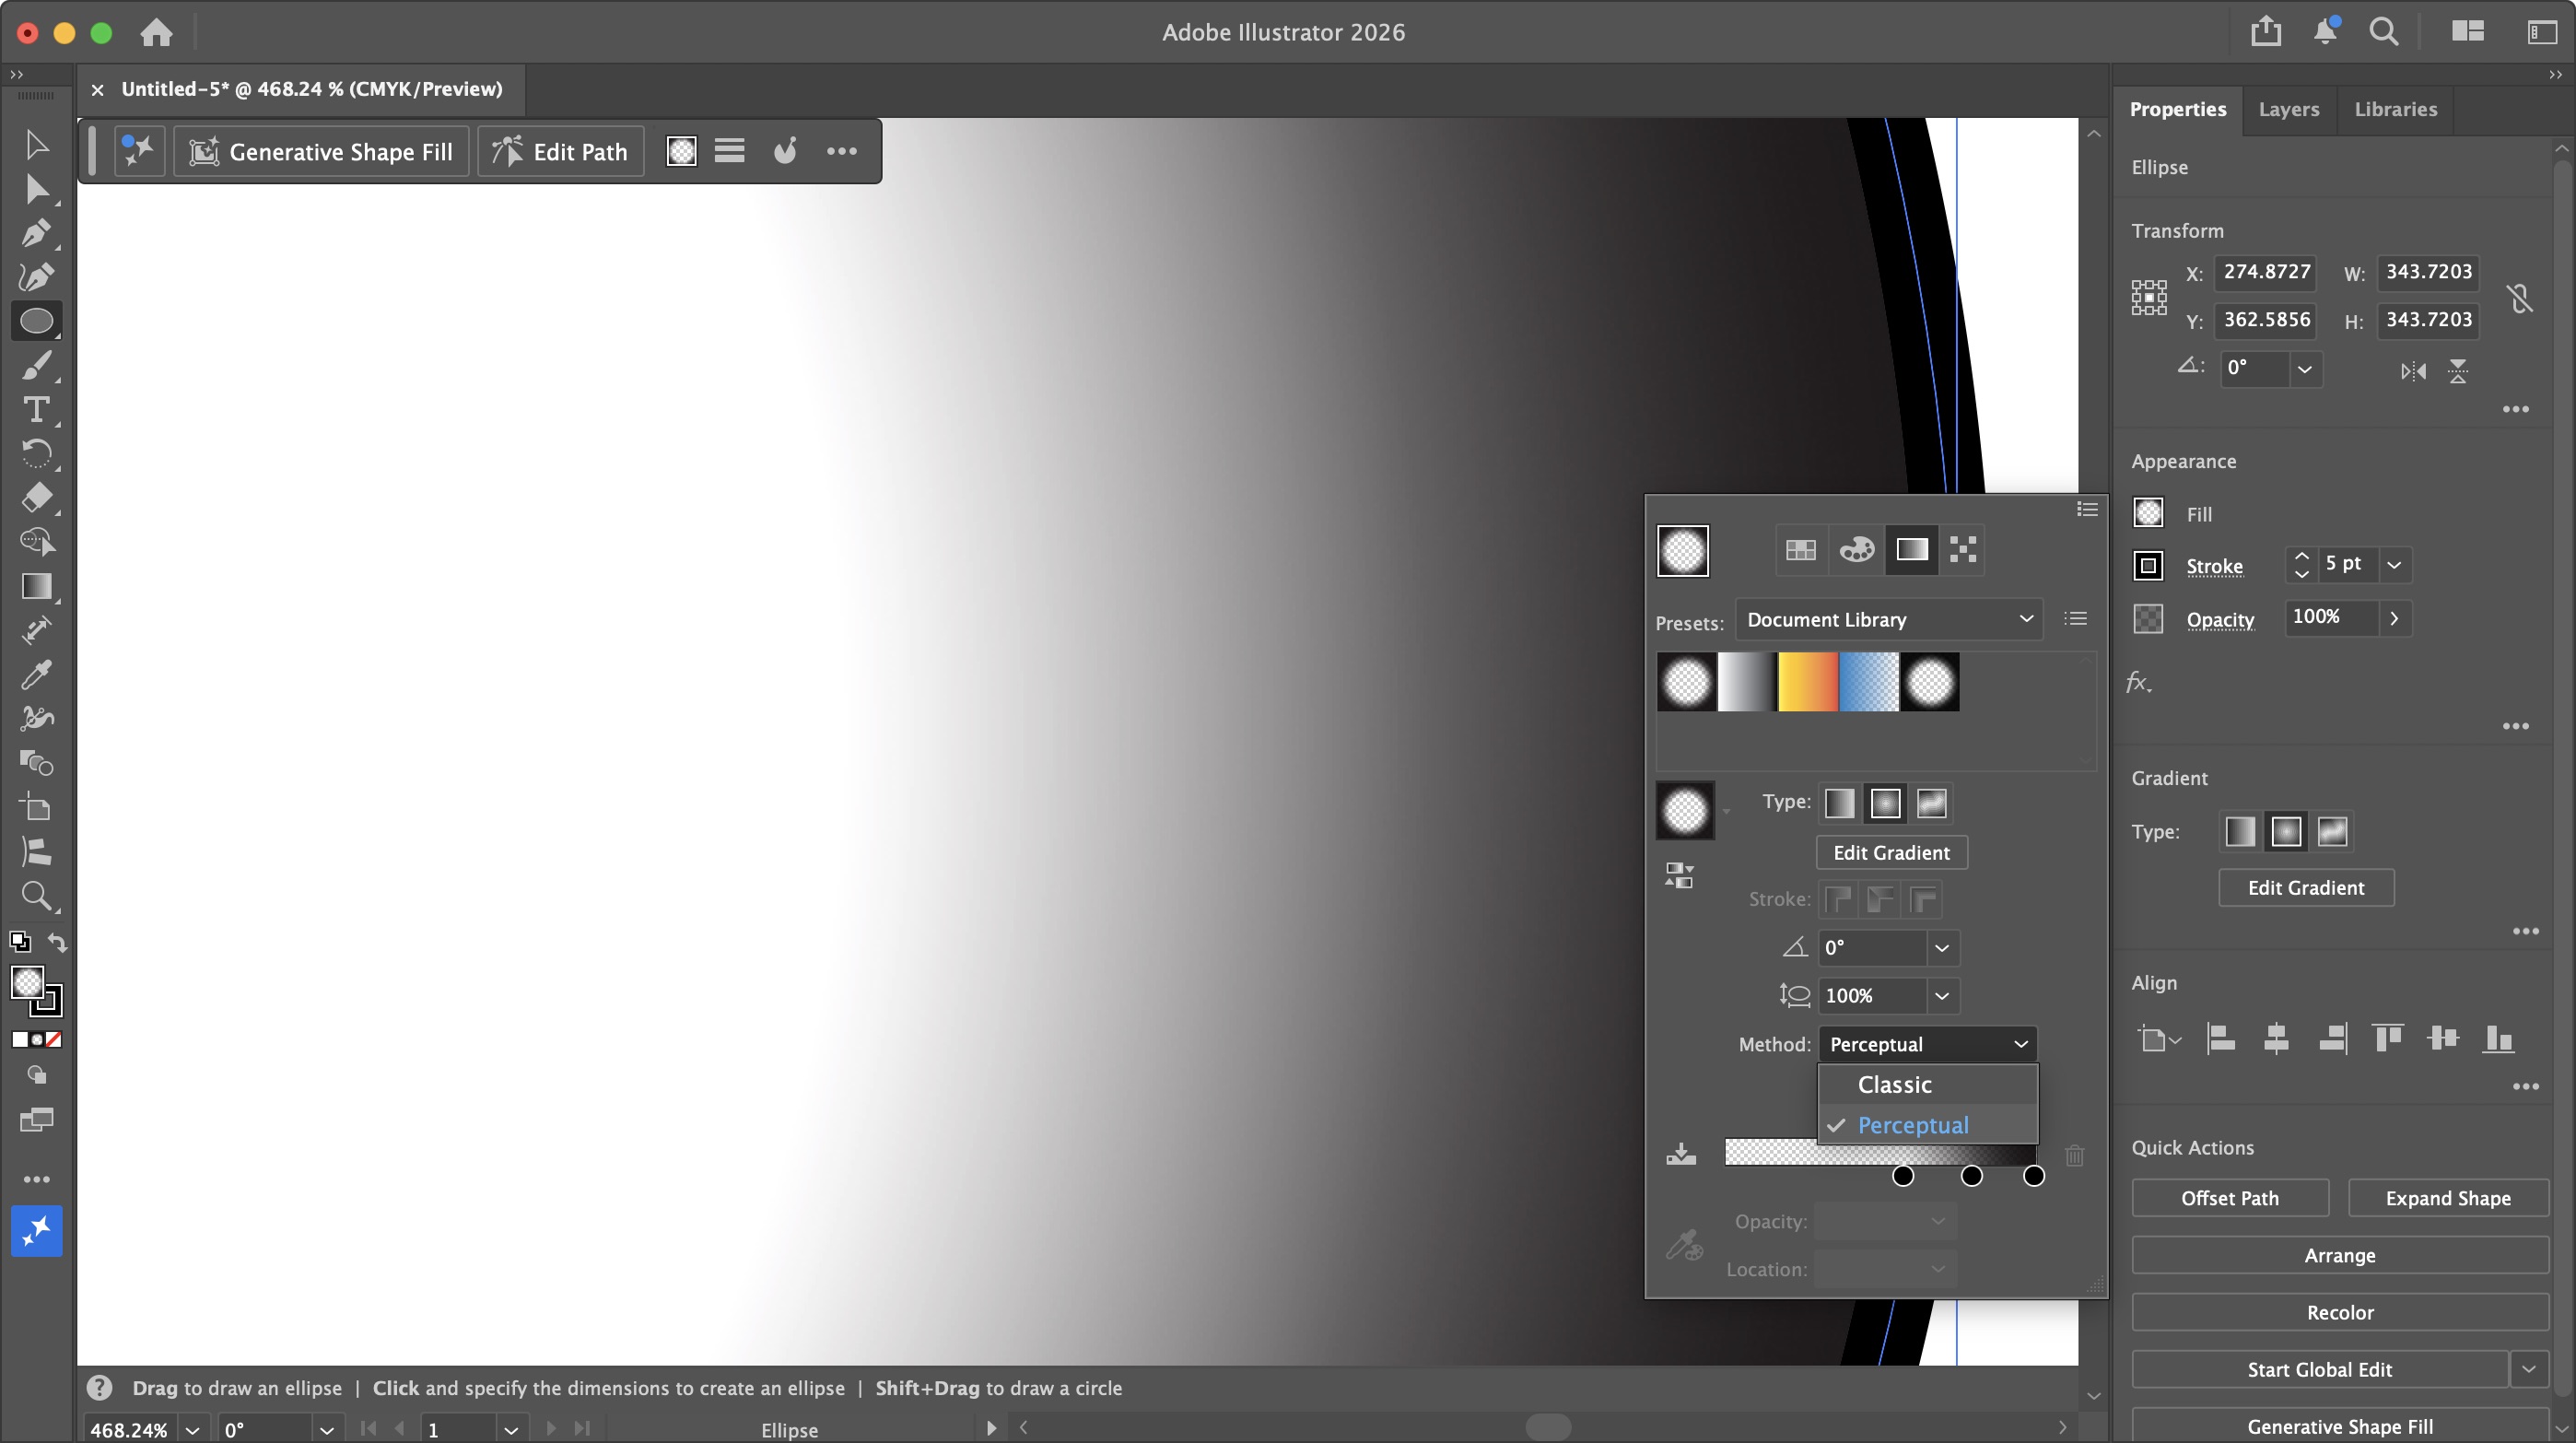Expand the zoom percentage dropdown in status bar
The image size is (2576, 1443).
193,1429
